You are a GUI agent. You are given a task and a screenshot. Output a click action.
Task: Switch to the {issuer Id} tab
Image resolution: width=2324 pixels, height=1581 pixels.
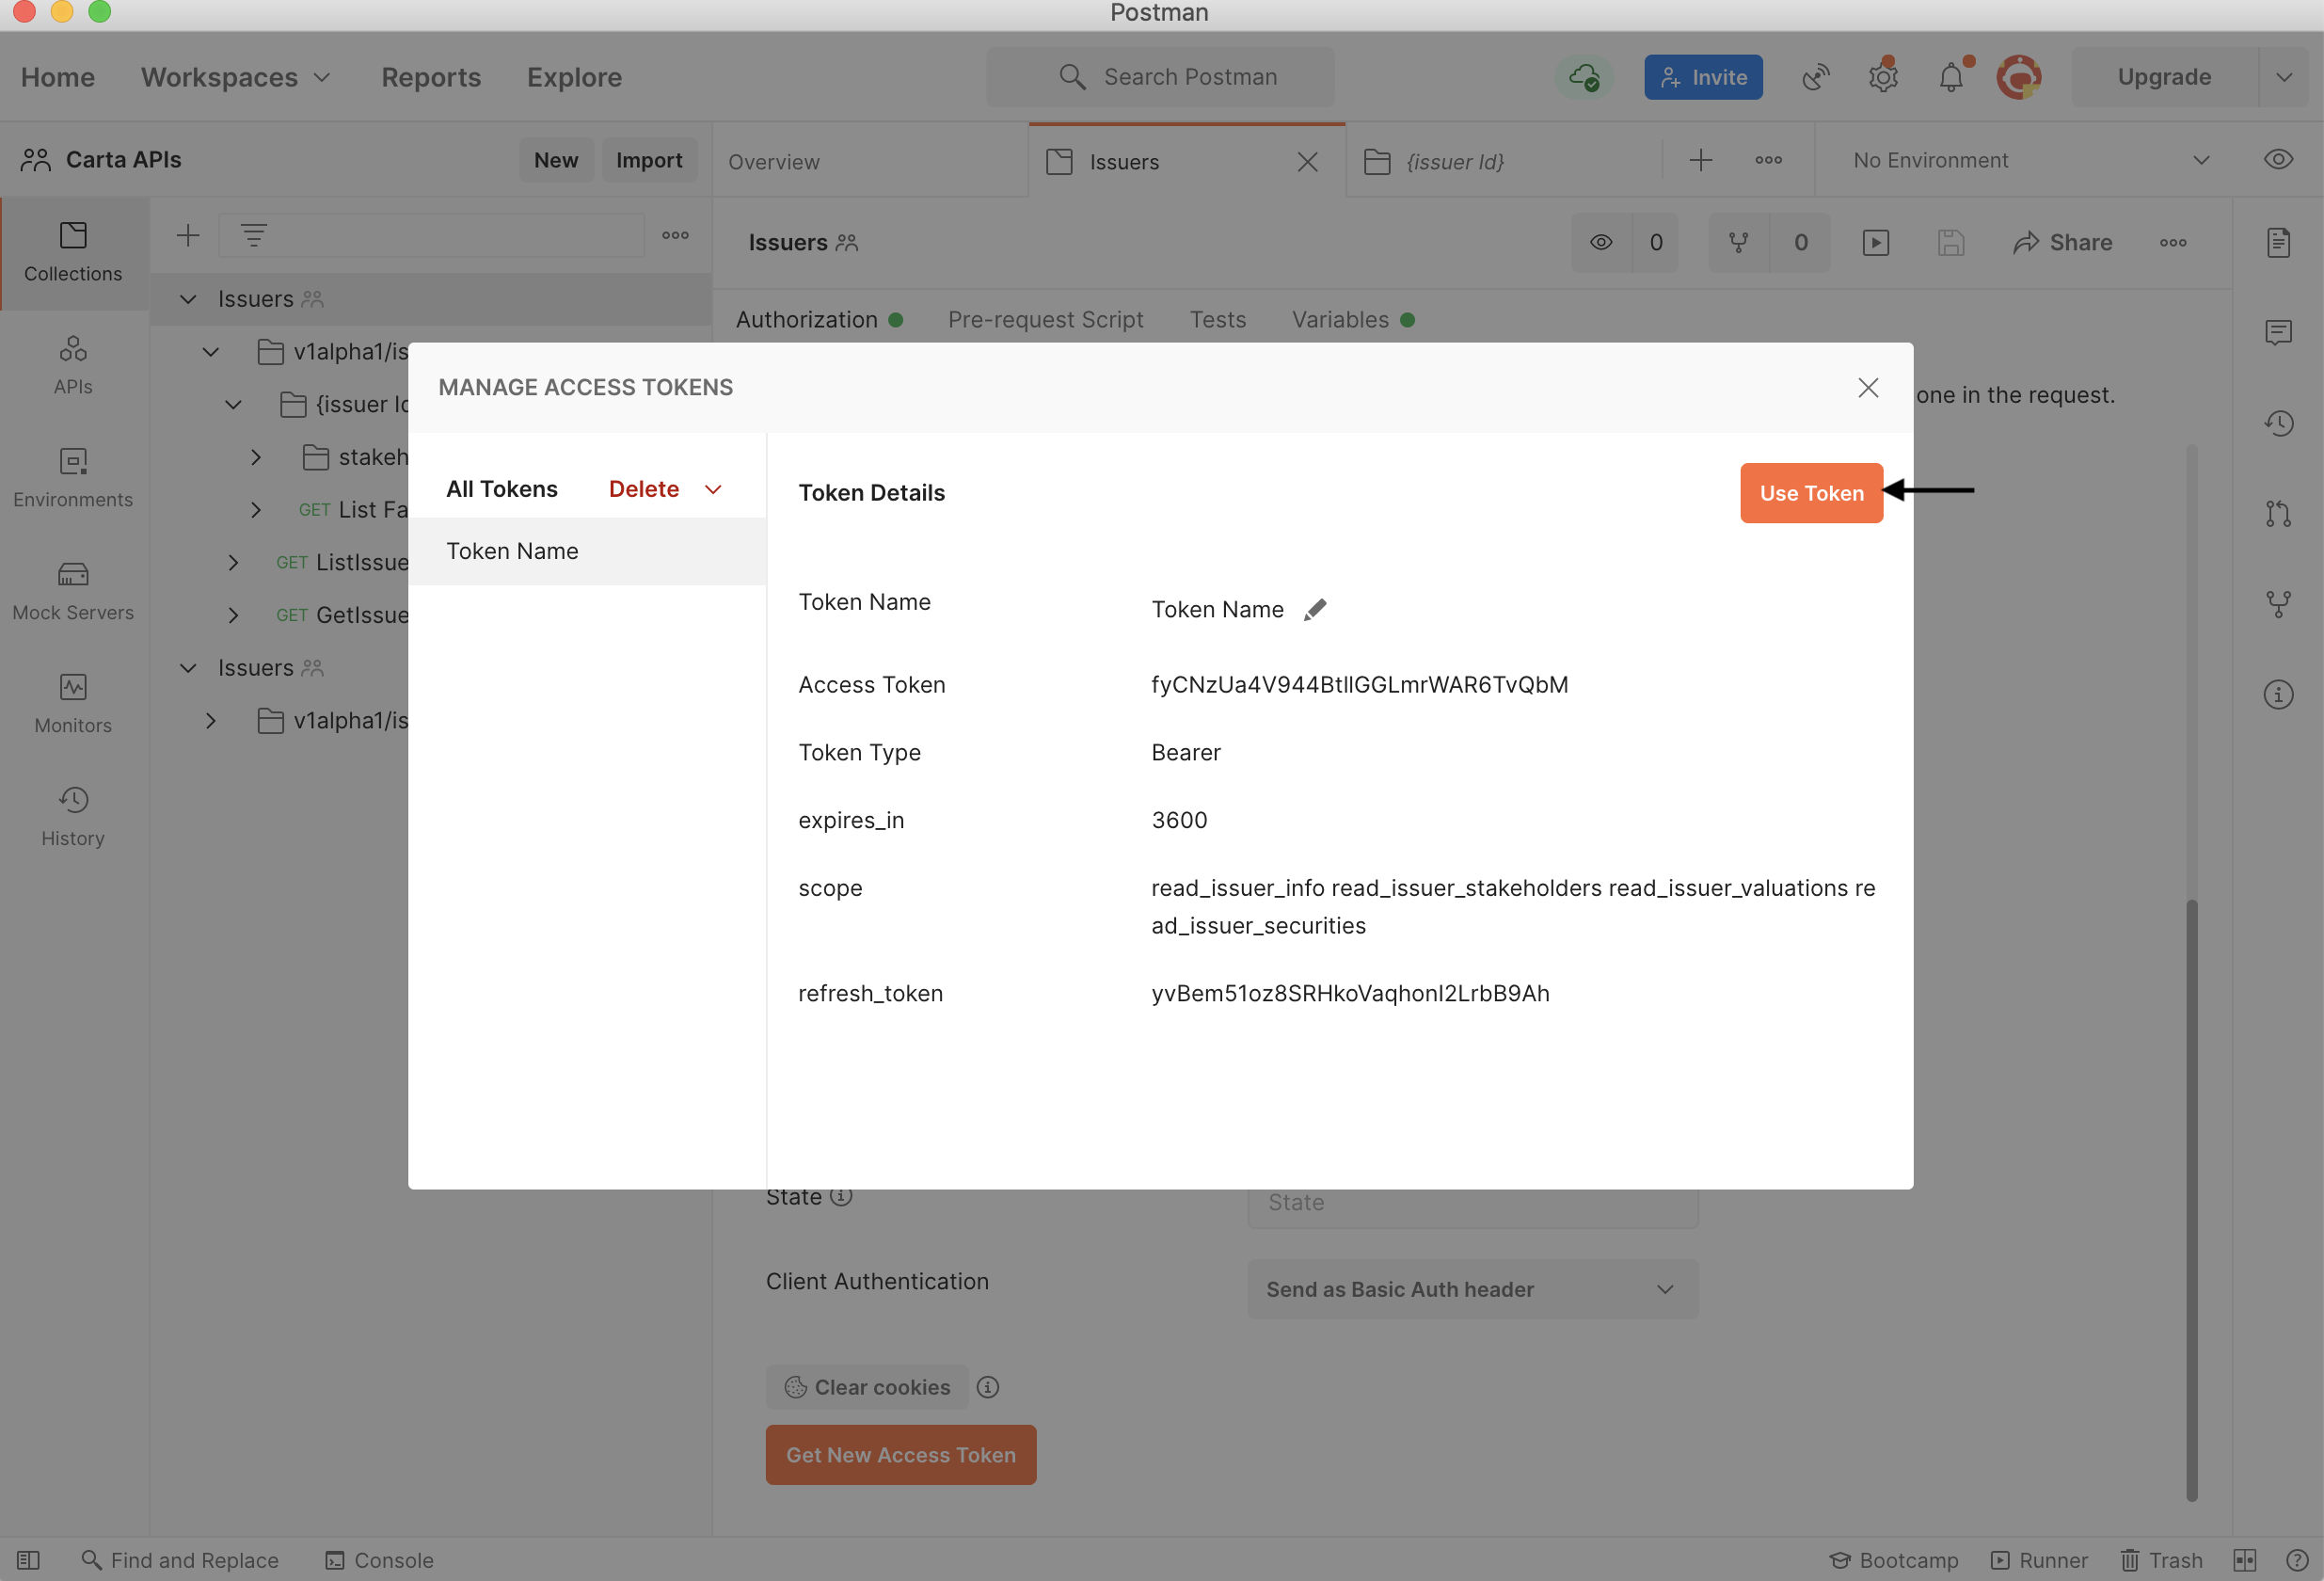[x=1503, y=161]
